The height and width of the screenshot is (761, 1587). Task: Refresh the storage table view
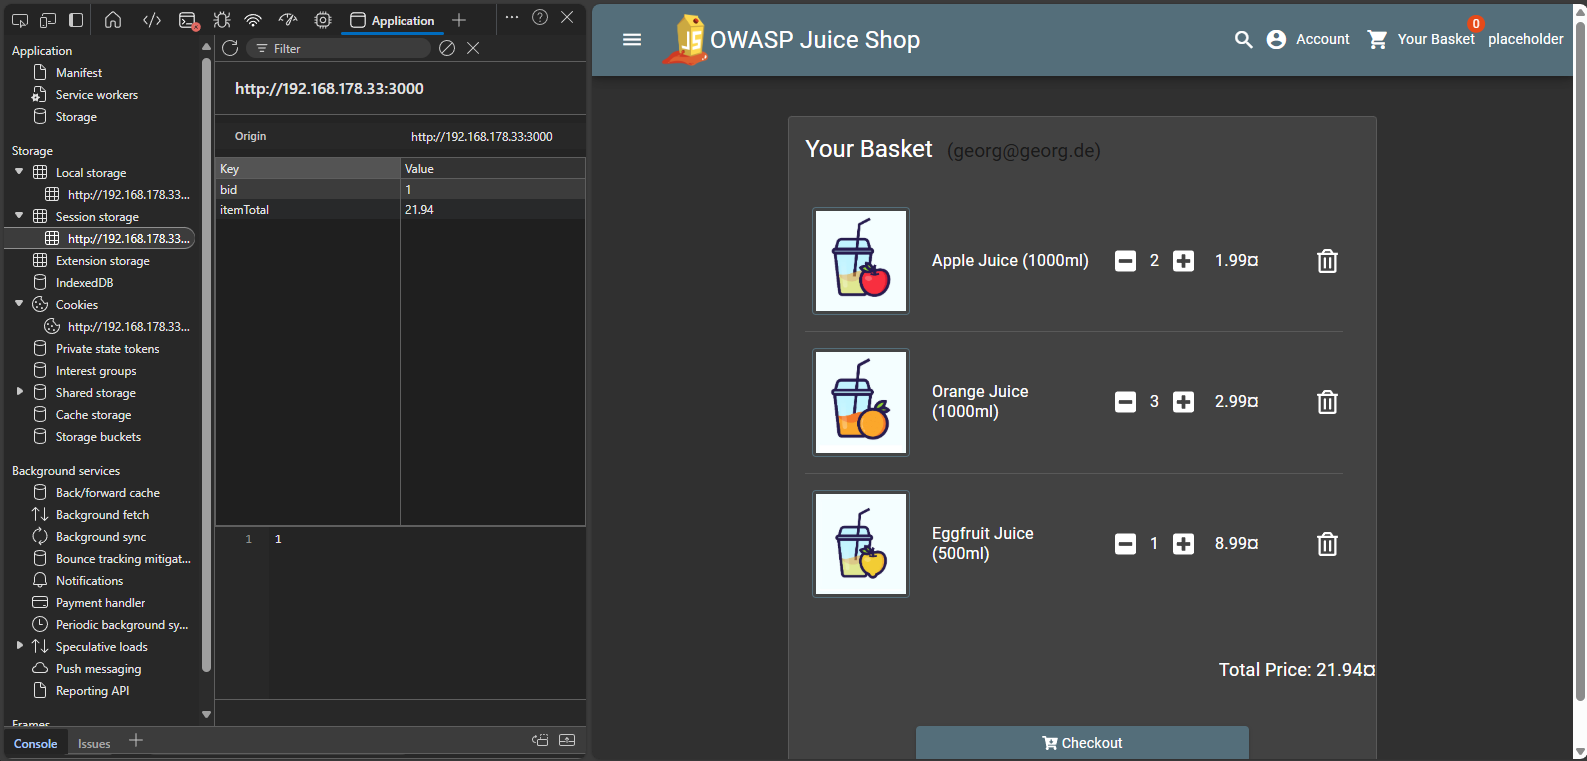(230, 48)
